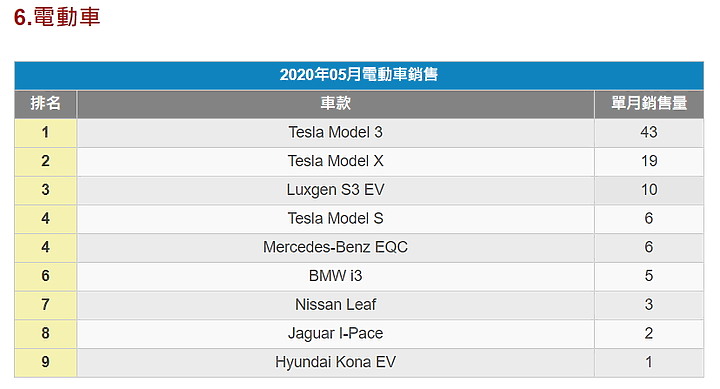Click the Nissan Leaf entry
Screen dimensions: 720x389
pyautogui.click(x=336, y=304)
